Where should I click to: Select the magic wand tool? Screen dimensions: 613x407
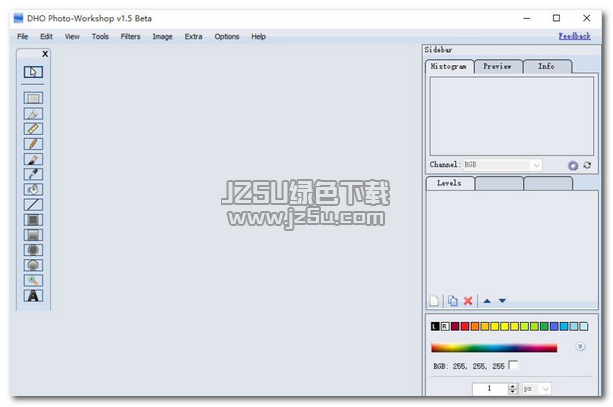pos(33,114)
